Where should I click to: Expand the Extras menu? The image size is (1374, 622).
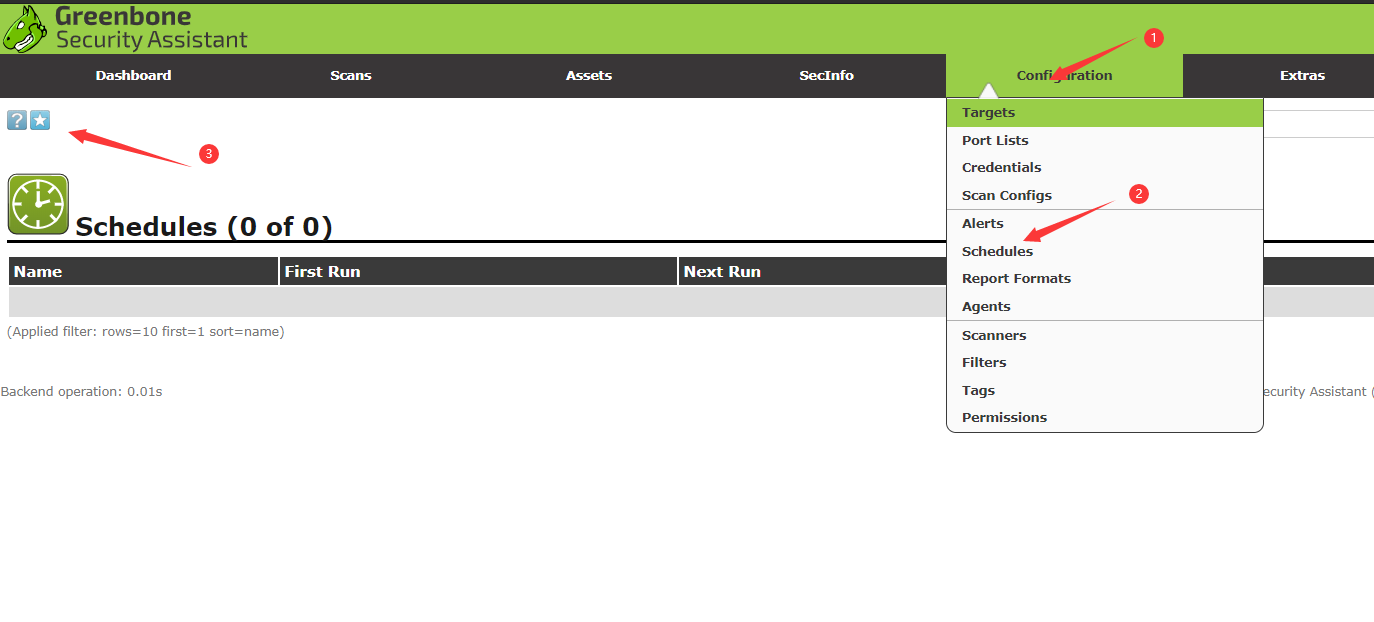pyautogui.click(x=1302, y=76)
